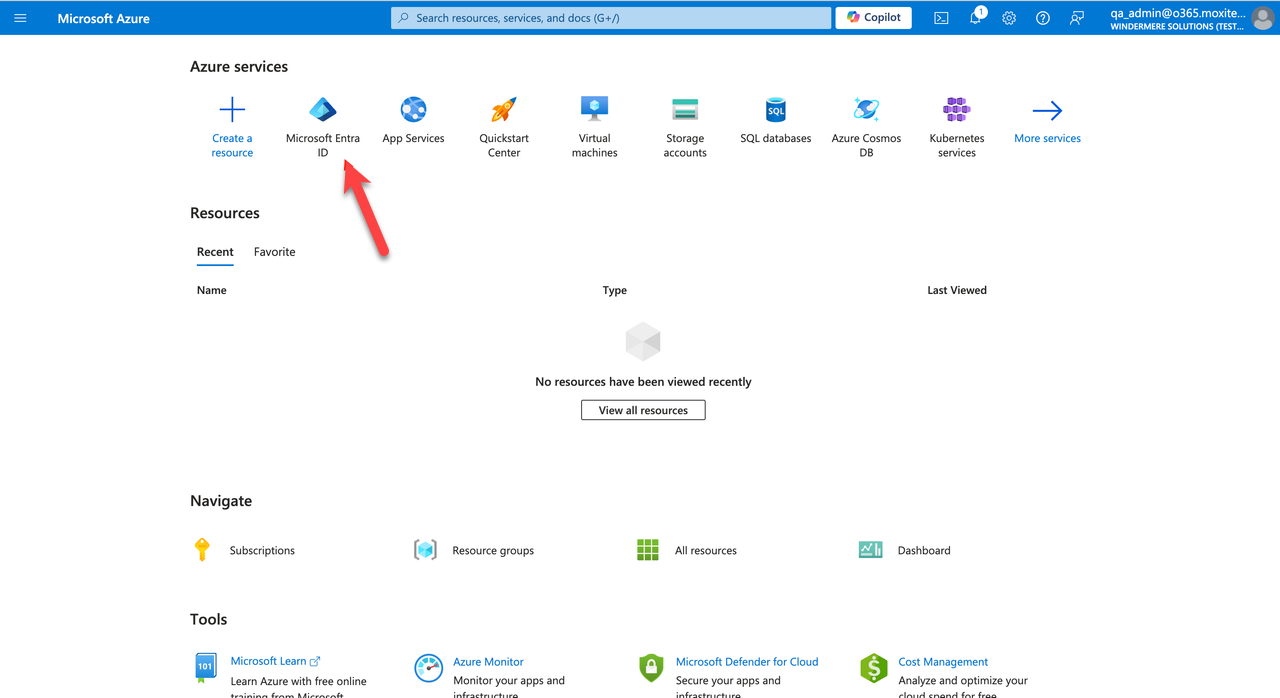Screen dimensions: 1280x698
Task: Launch Quickstart Center rocket icon
Action: pos(504,109)
